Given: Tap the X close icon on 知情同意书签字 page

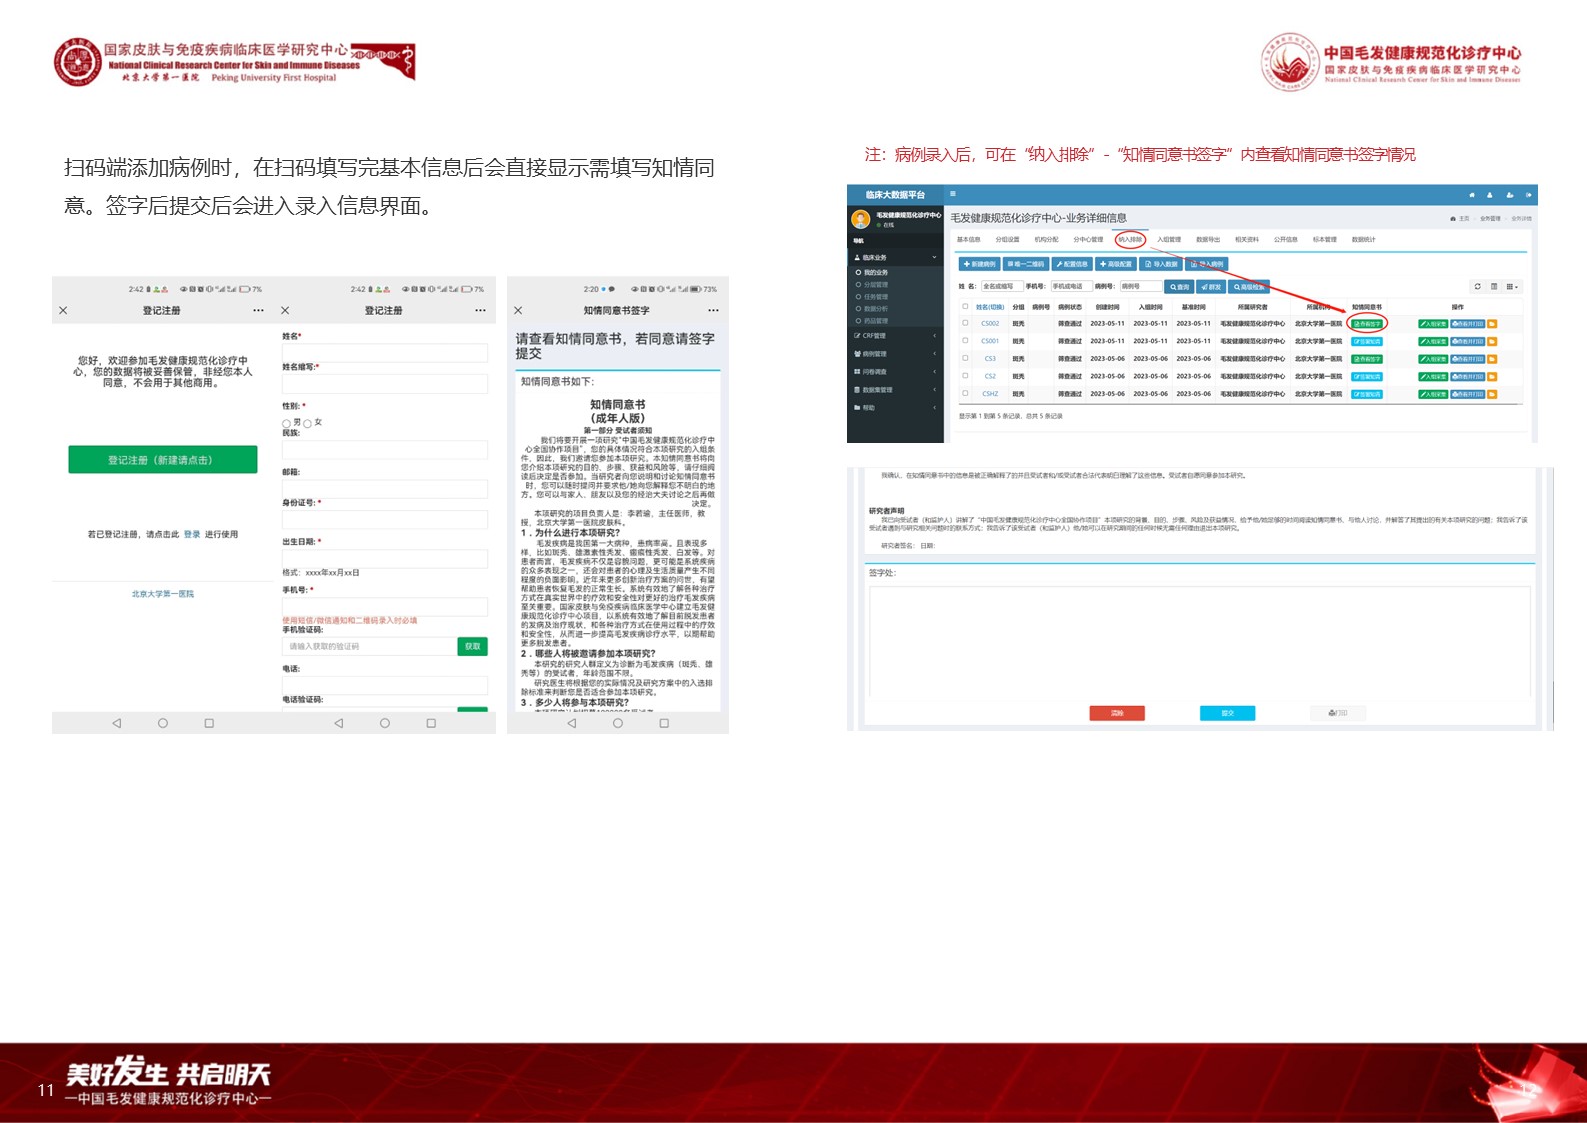Looking at the screenshot, I should coord(518,311).
